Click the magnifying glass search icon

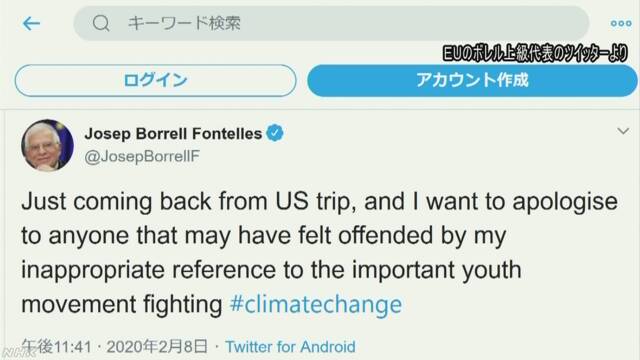[101, 23]
